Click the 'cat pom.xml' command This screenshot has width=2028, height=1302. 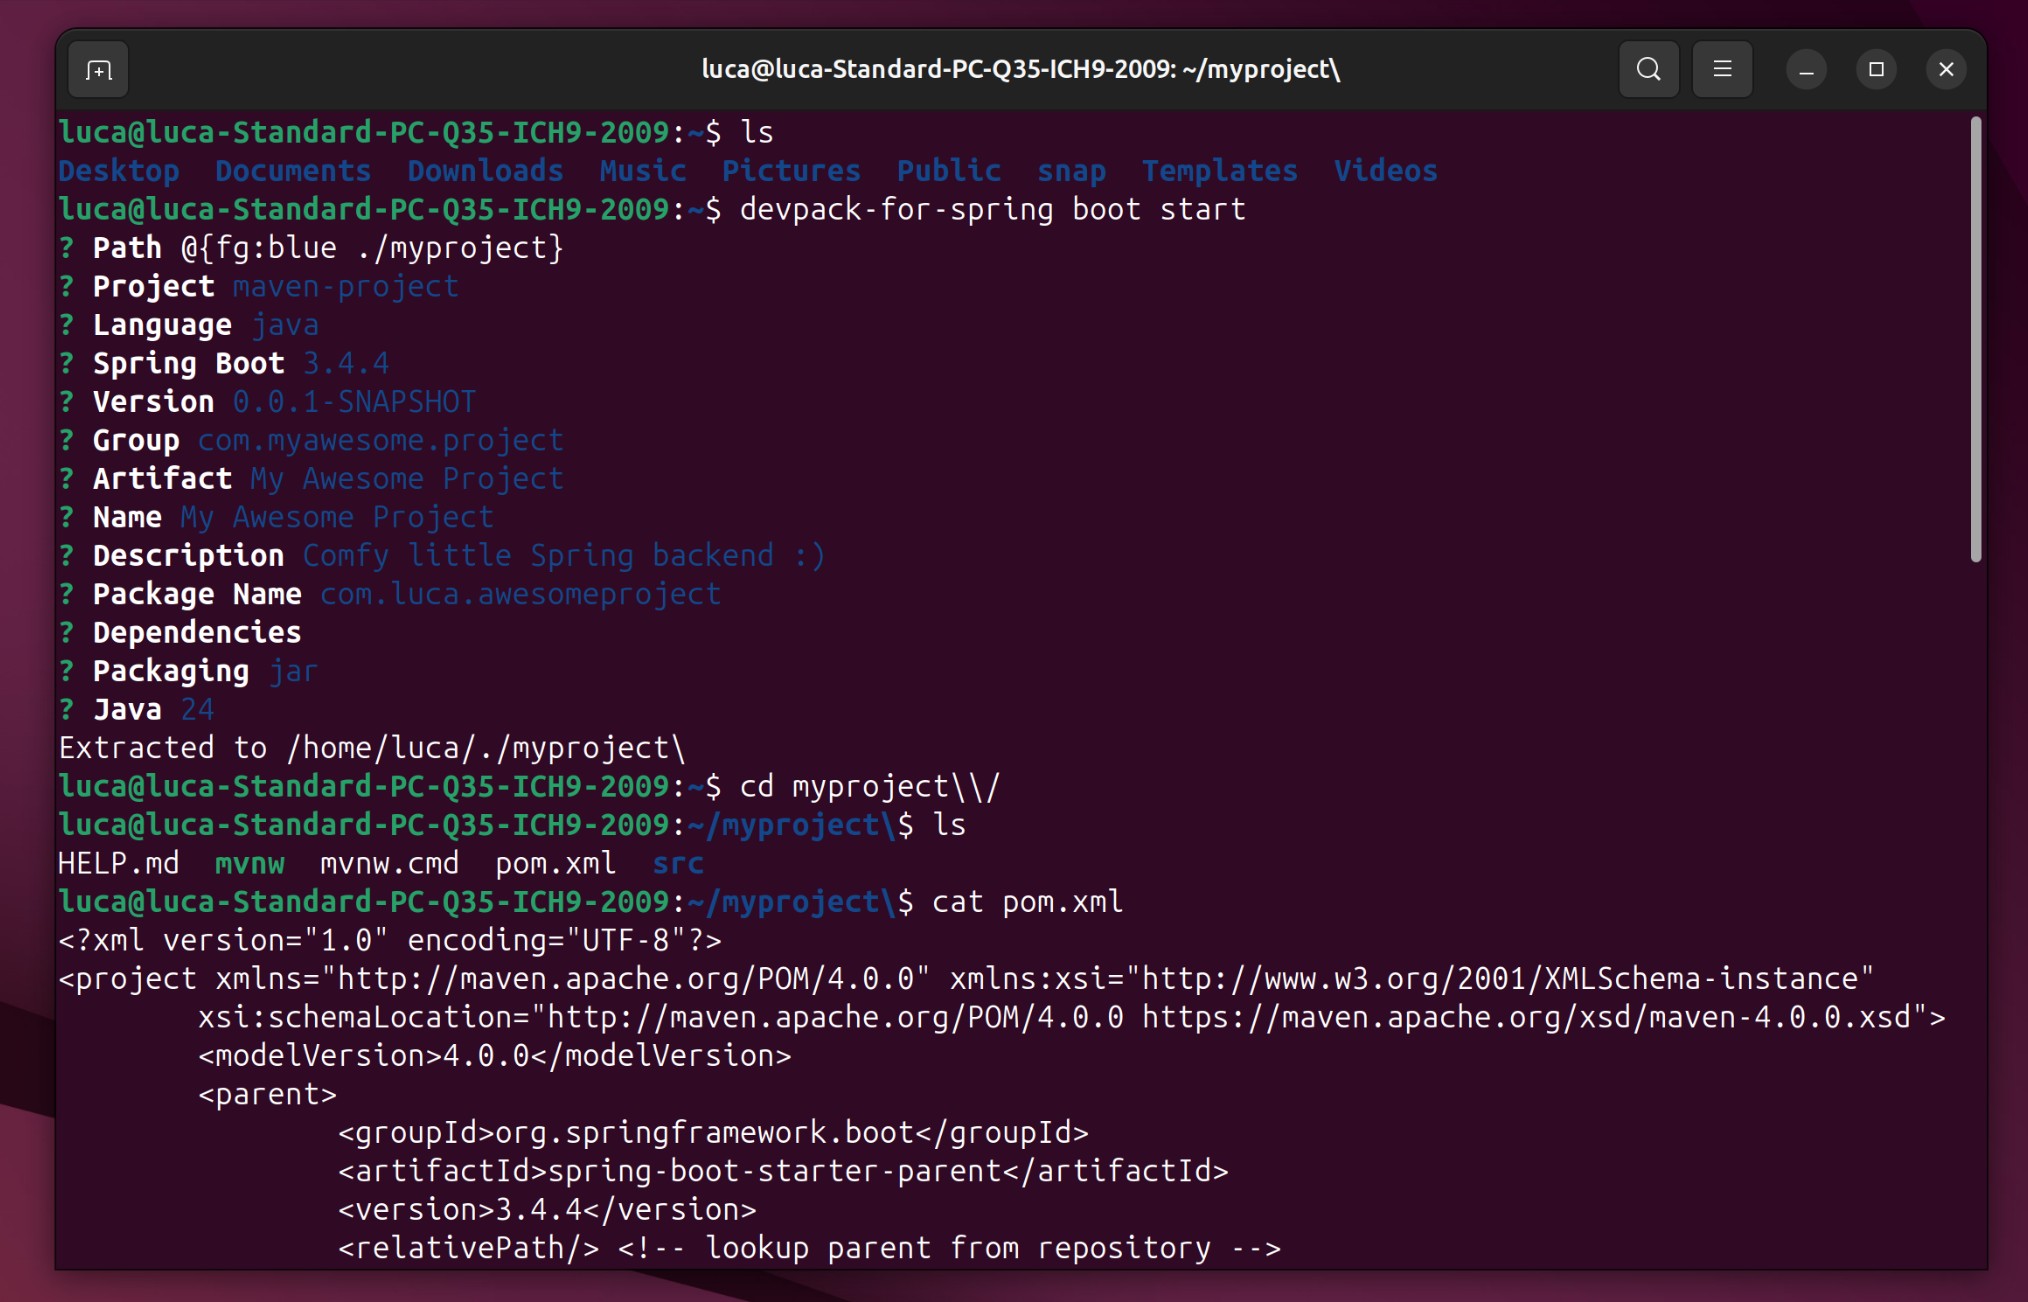[1028, 903]
